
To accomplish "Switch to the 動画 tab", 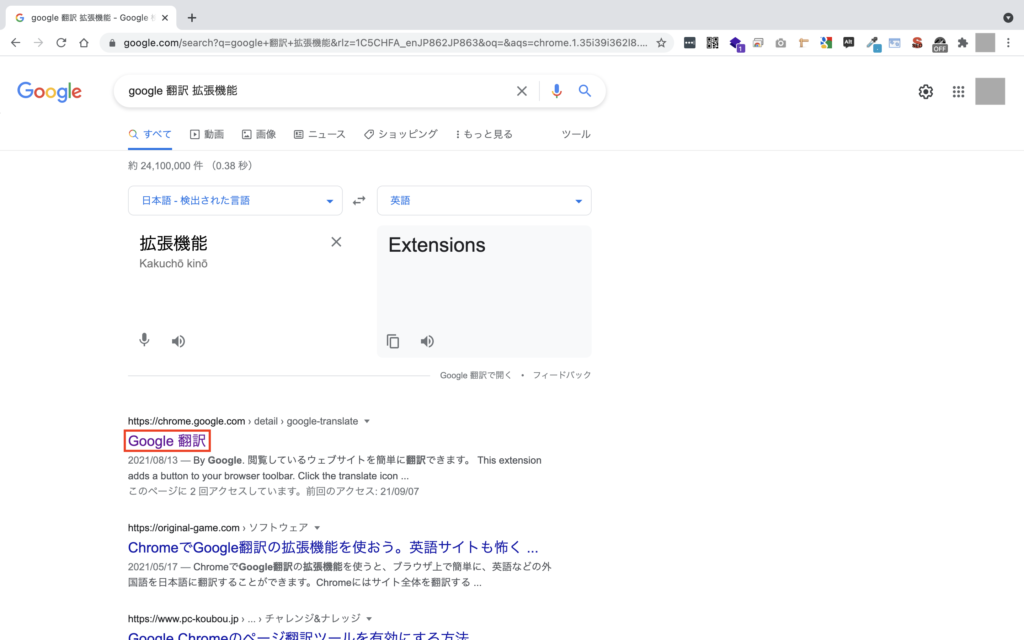I will coord(206,134).
